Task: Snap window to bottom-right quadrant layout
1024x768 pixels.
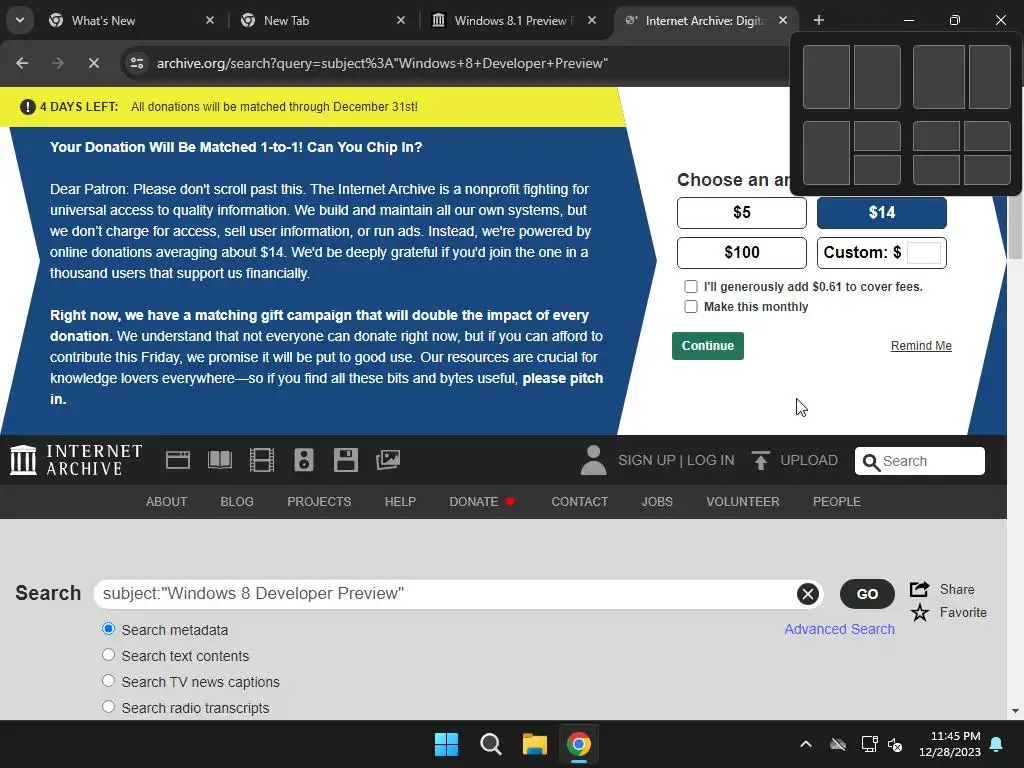Action: coord(987,170)
